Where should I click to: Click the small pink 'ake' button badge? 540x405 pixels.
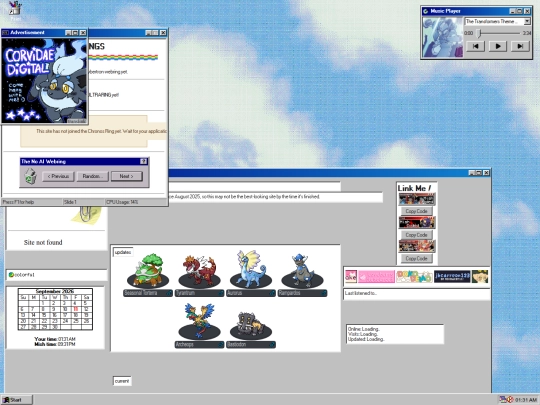pos(351,277)
